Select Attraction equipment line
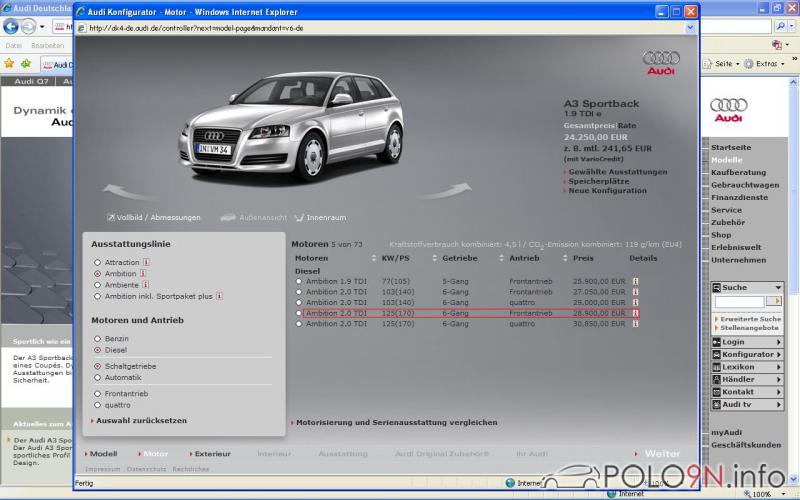This screenshot has width=800, height=500. tap(97, 262)
